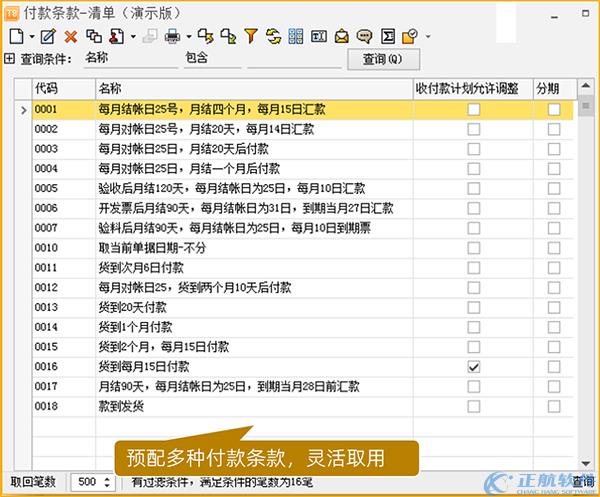Toggle 分期 checkbox for row 0001
The image size is (600, 497).
click(554, 109)
